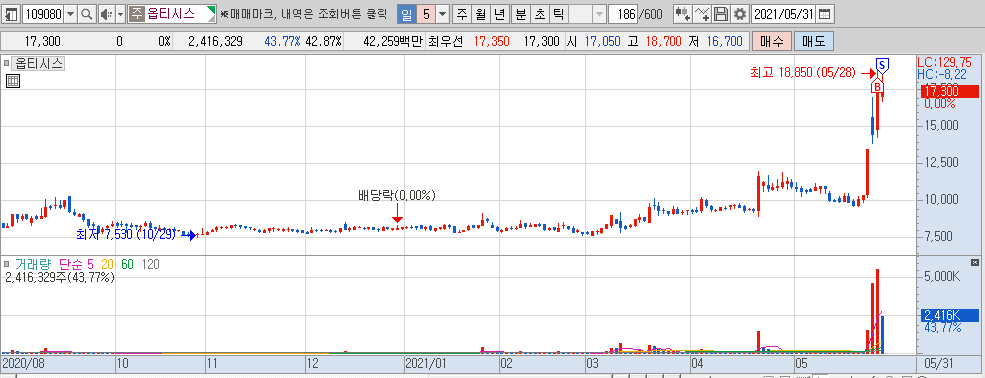Expand the period number 5 dropdown

[443, 14]
